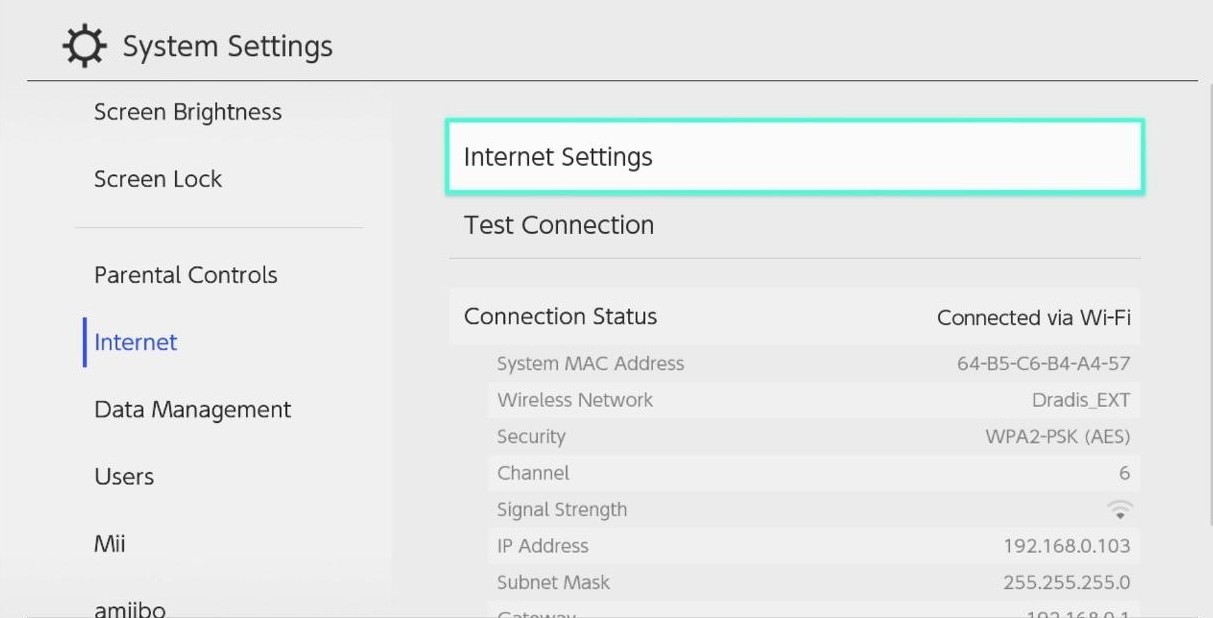Open Internet Settings option
Screen dimensions: 1213x618
click(x=794, y=157)
